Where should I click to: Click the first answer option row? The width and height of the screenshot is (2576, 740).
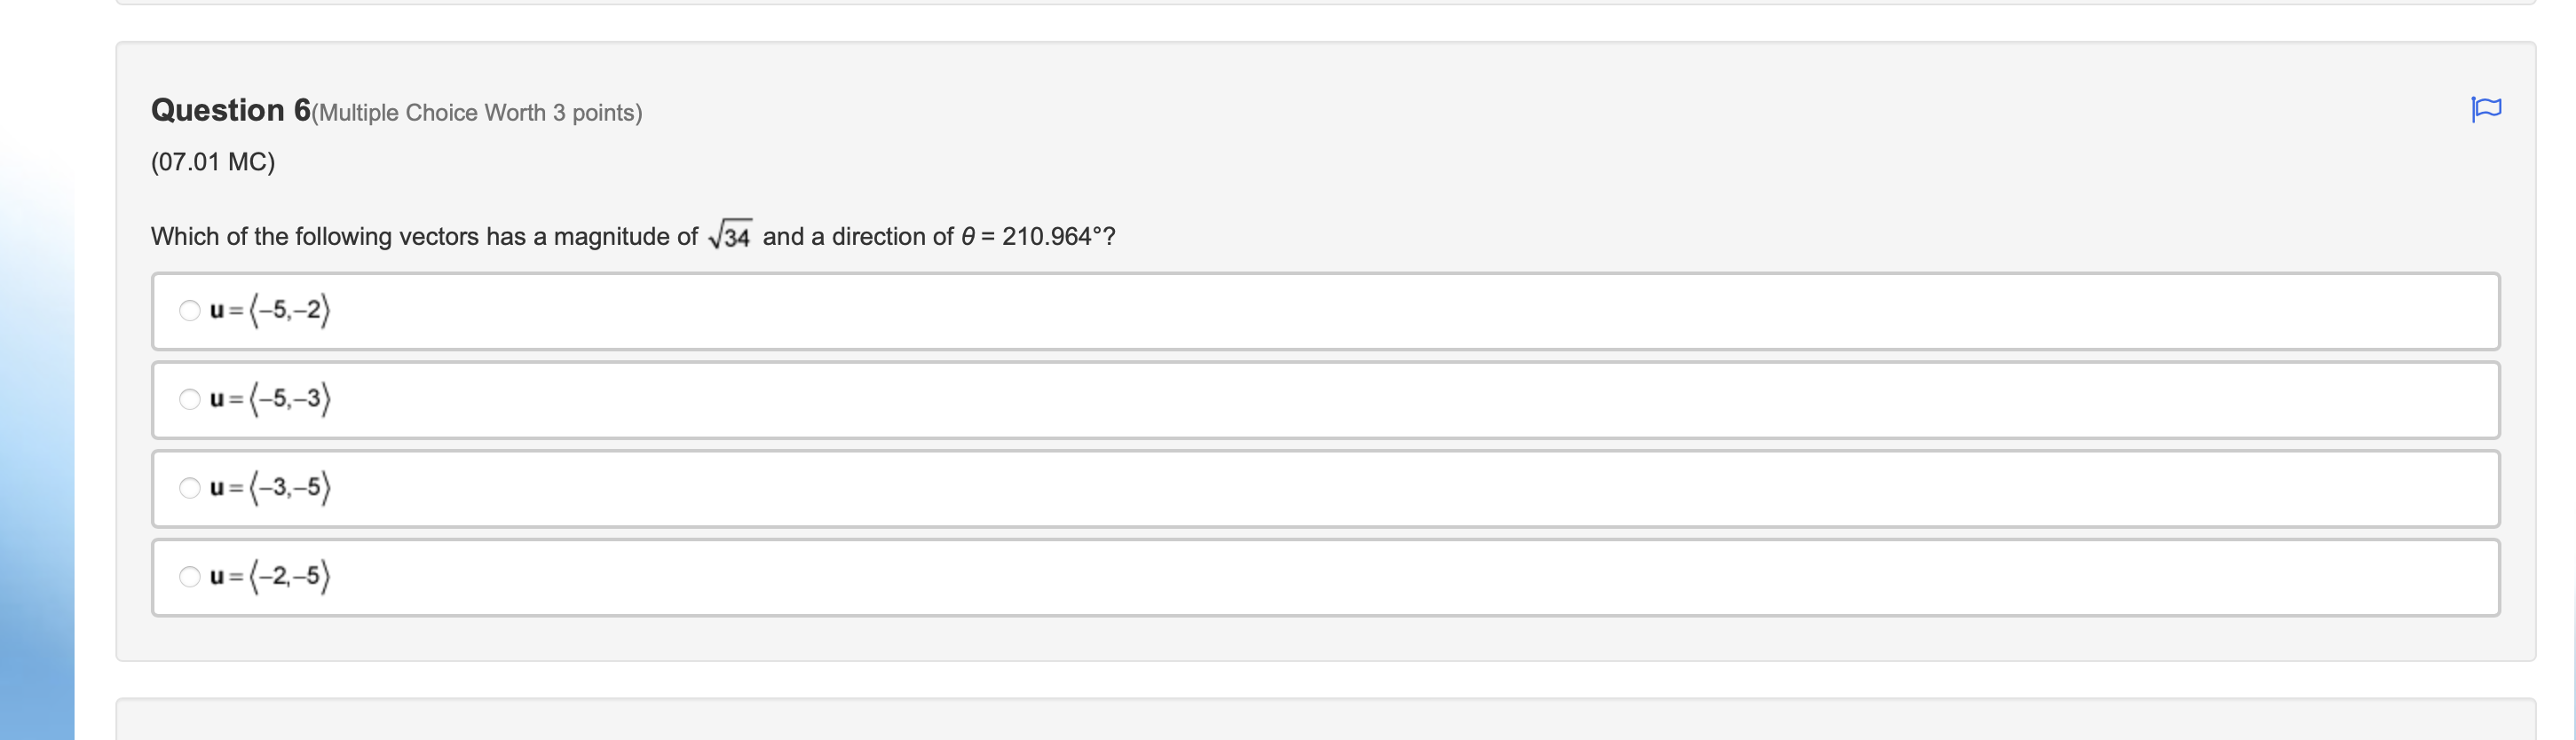[1300, 311]
